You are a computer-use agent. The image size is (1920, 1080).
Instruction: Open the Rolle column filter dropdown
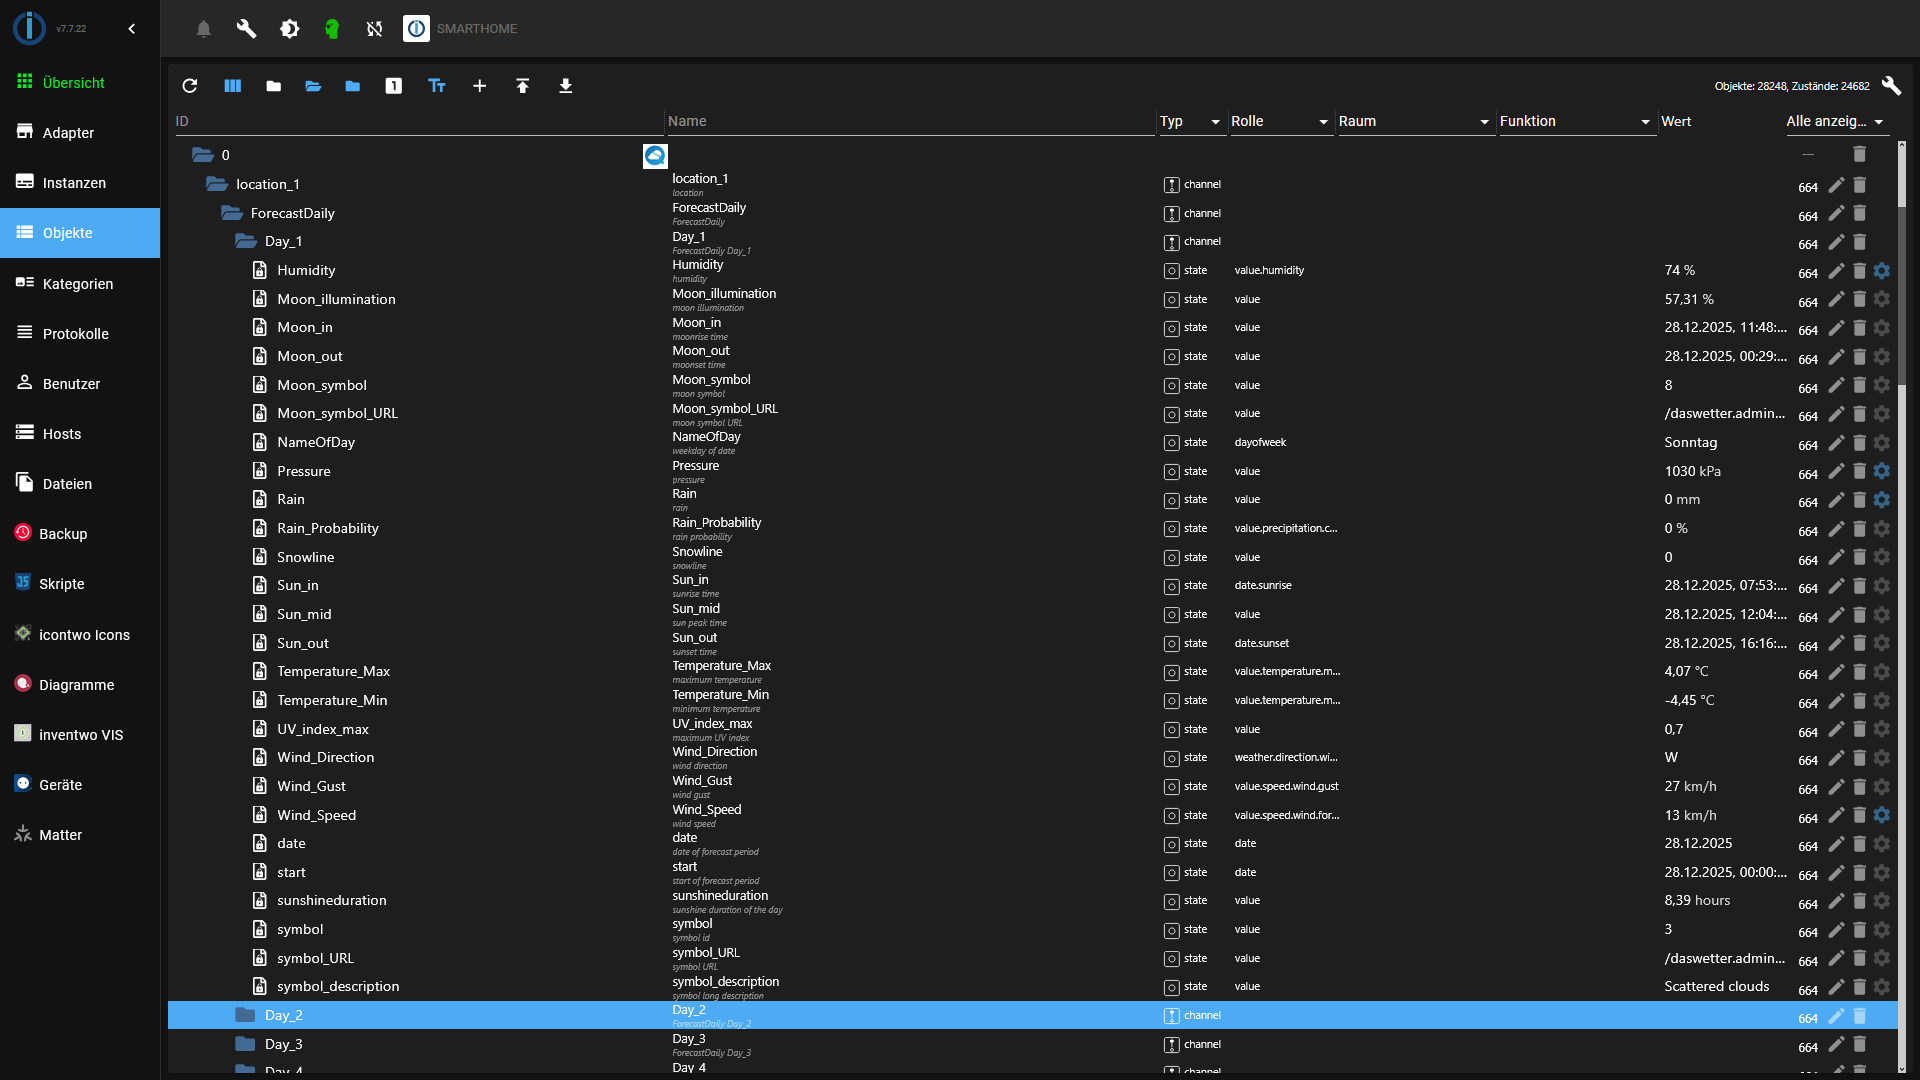pyautogui.click(x=1322, y=121)
